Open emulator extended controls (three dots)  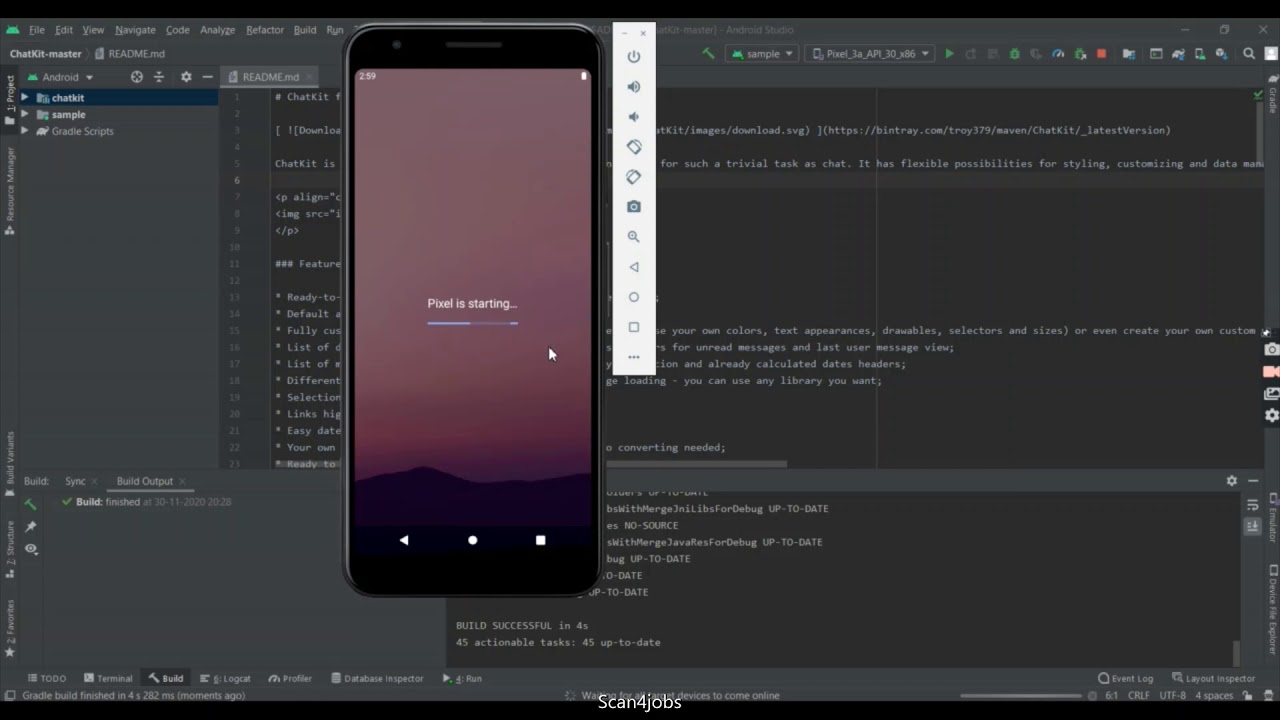633,357
